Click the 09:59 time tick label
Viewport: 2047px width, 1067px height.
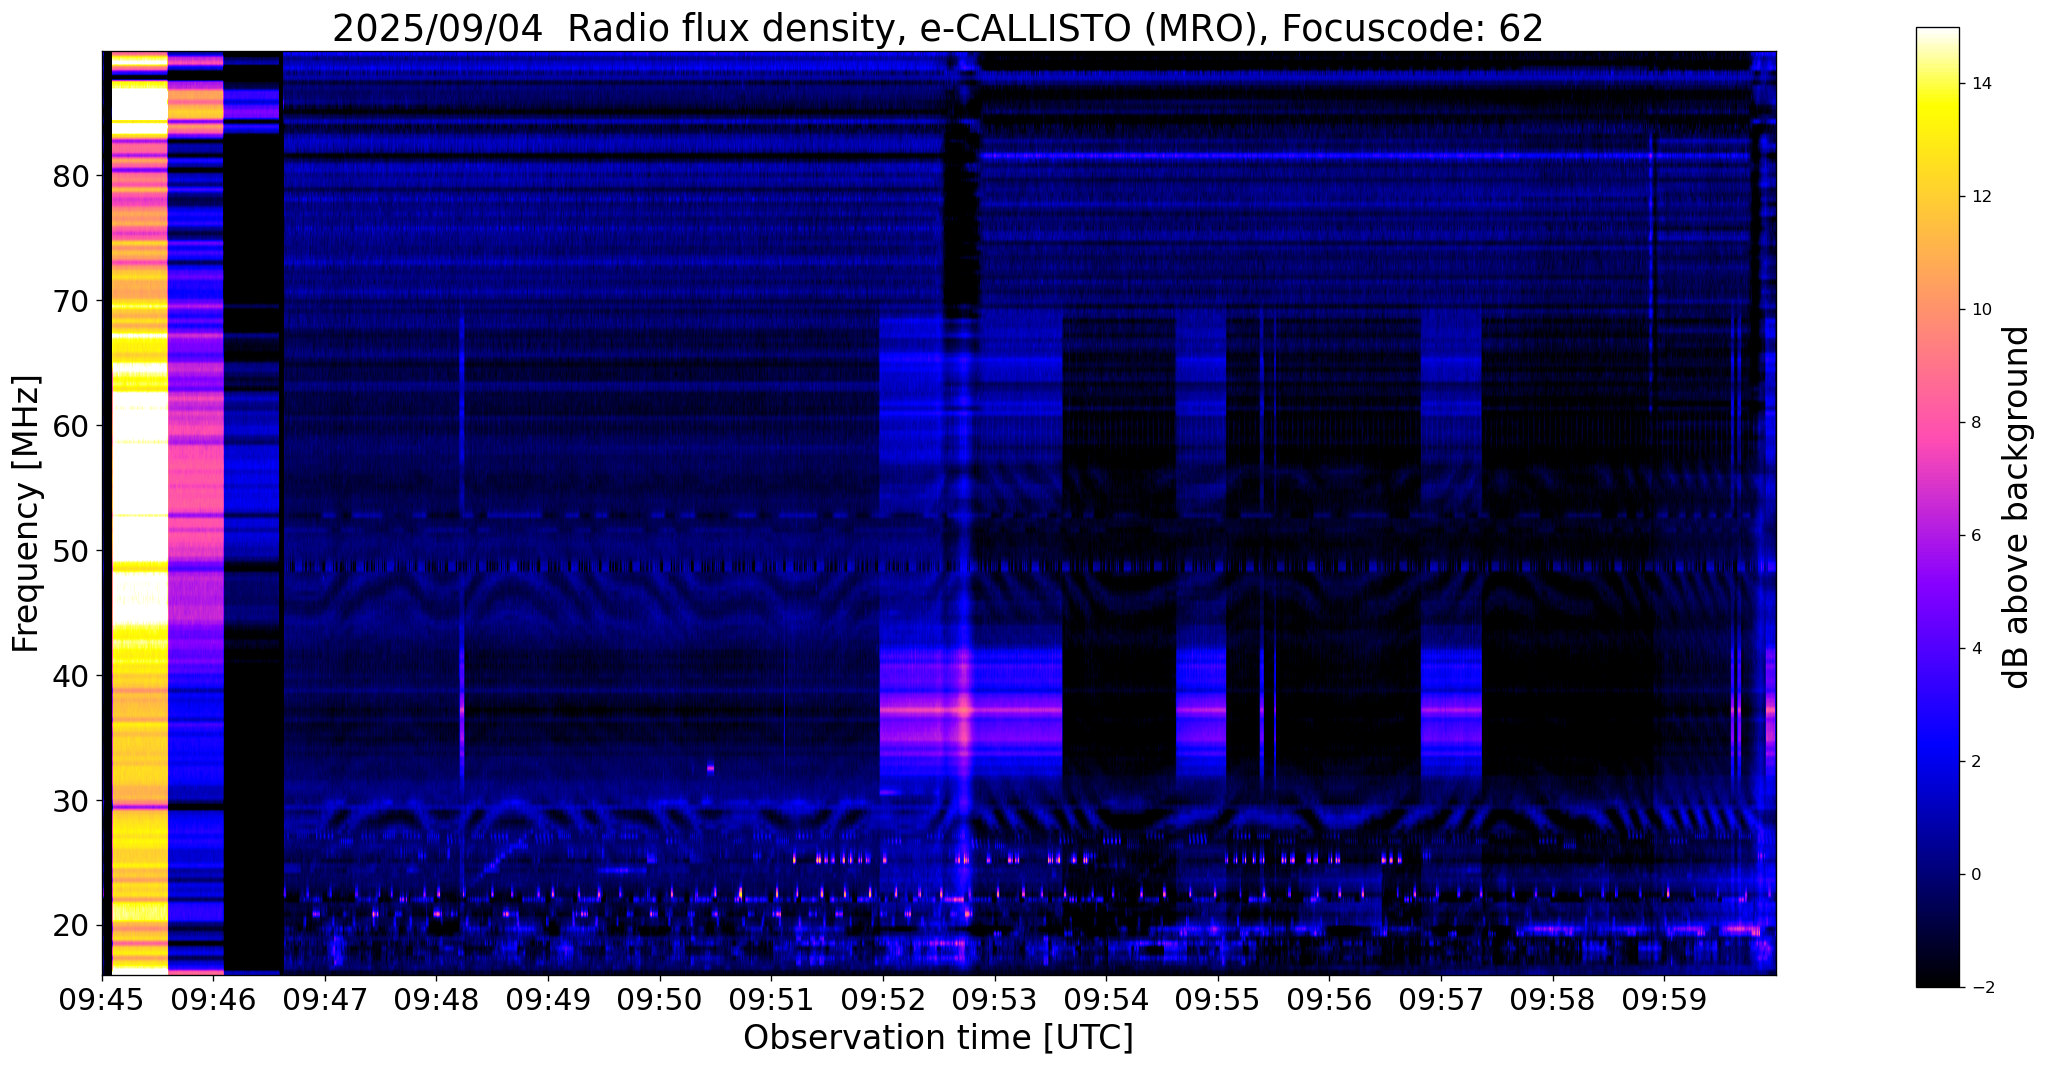coord(1664,999)
